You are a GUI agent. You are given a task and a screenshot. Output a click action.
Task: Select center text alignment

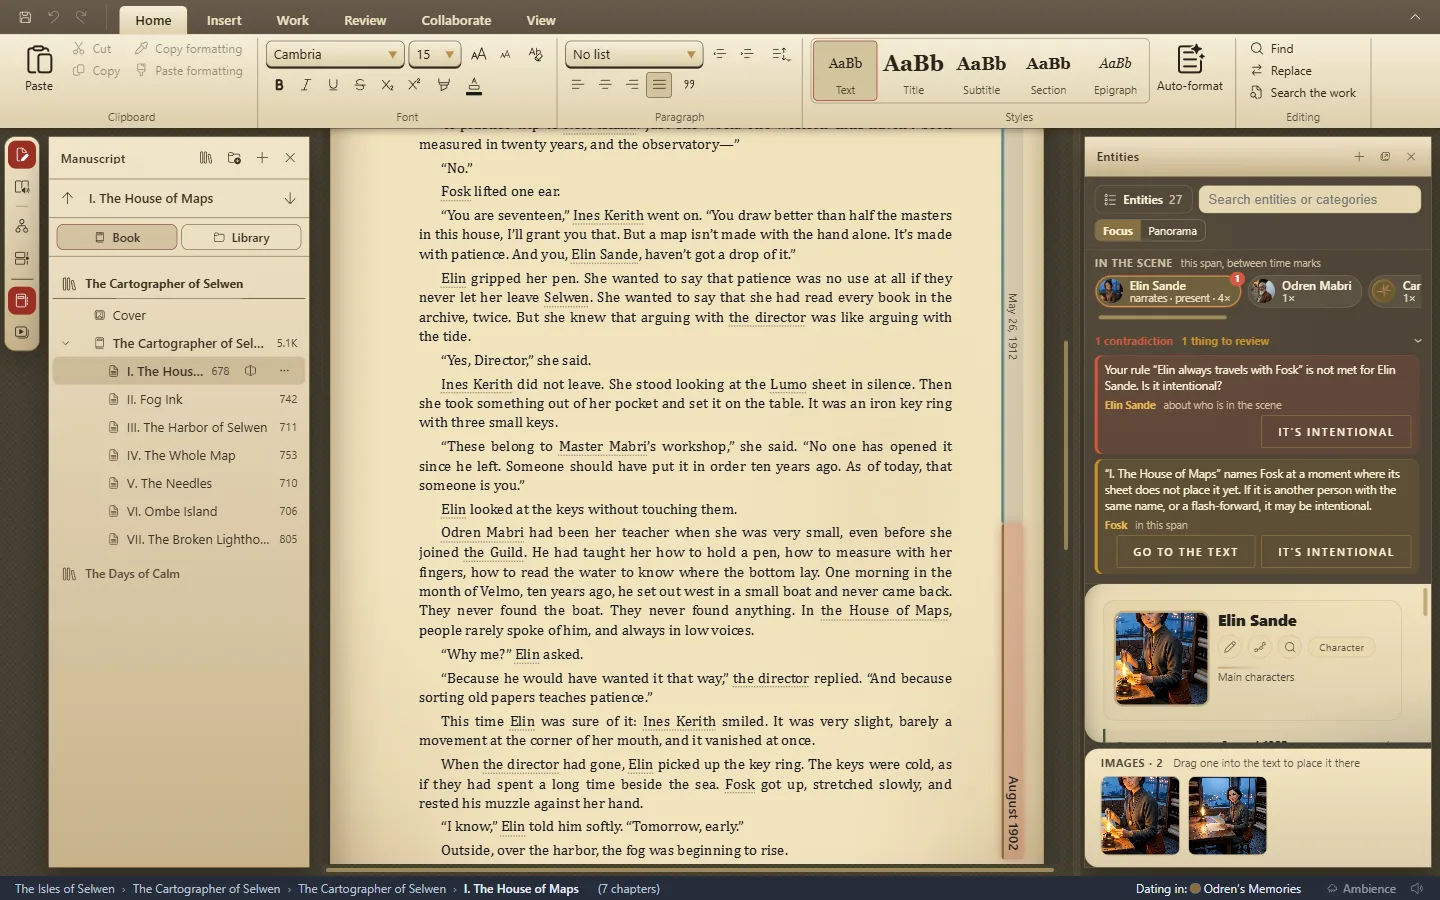click(605, 85)
